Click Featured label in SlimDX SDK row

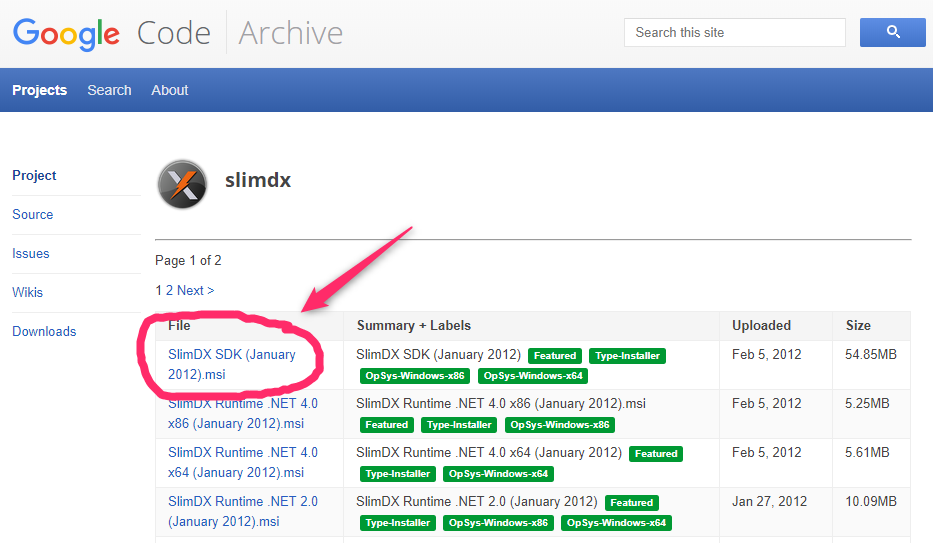(x=555, y=356)
